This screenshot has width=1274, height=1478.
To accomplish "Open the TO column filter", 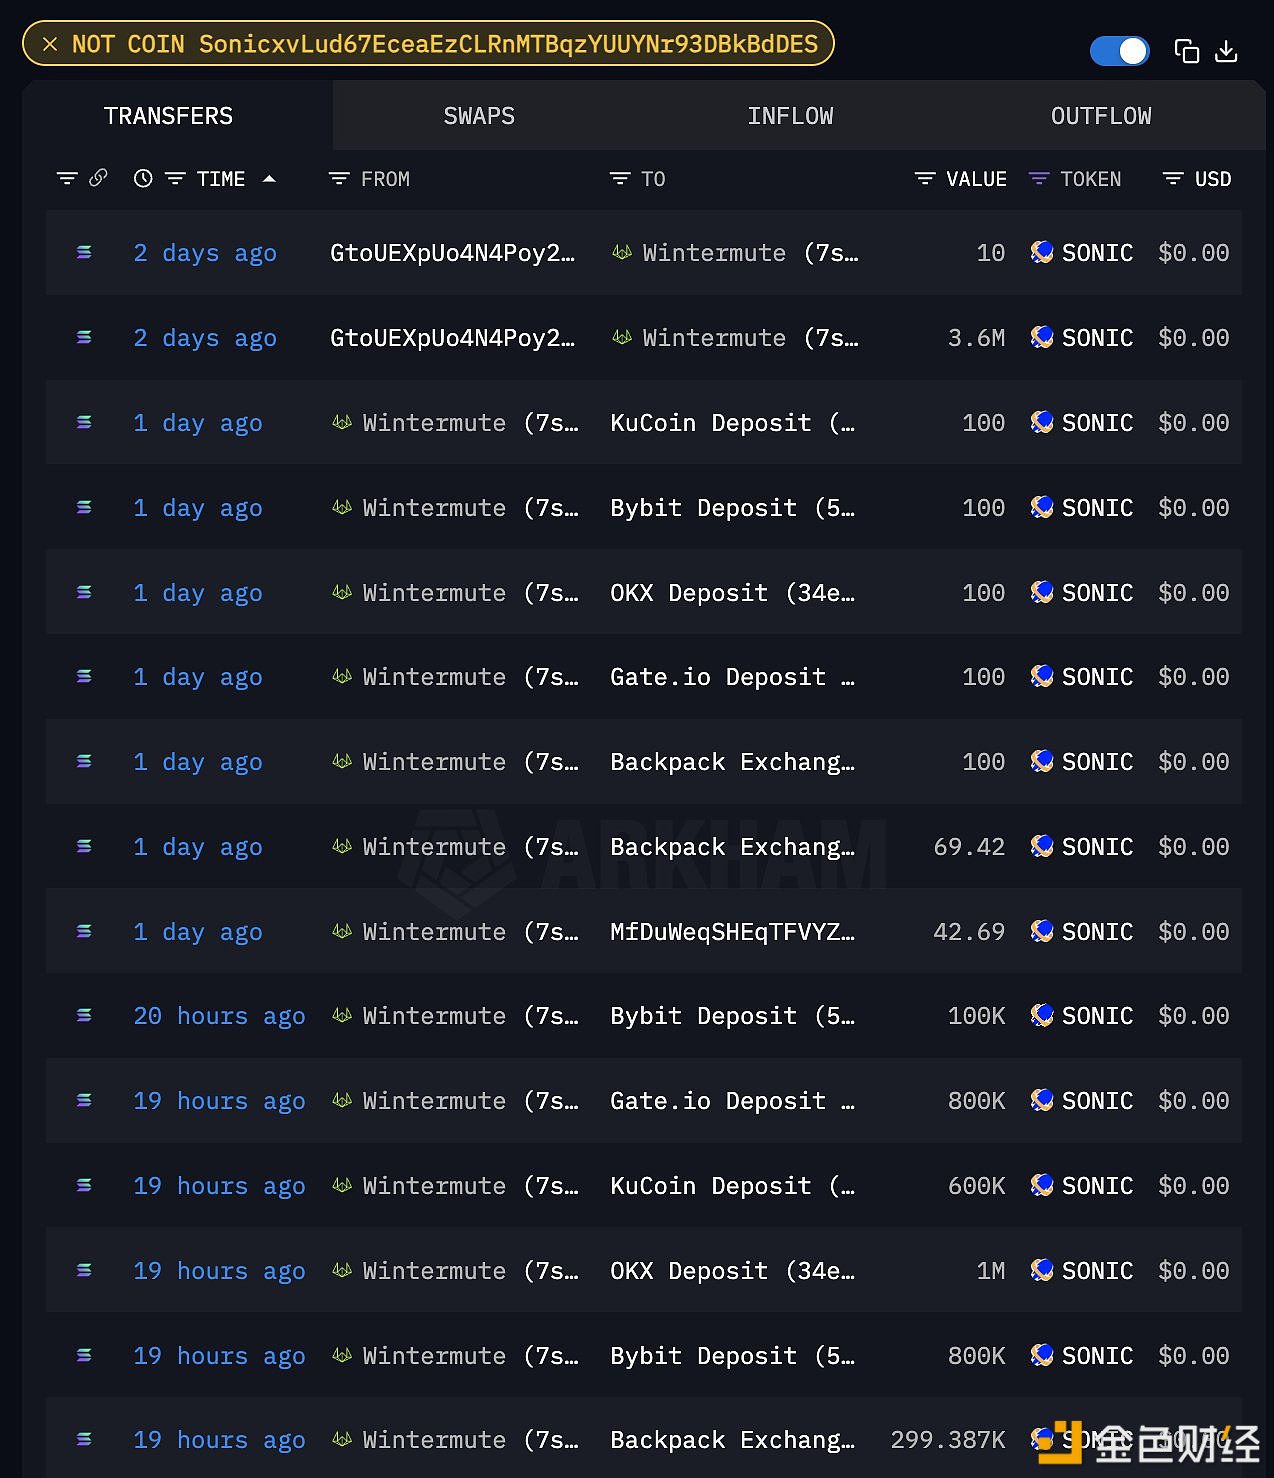I will tap(620, 179).
